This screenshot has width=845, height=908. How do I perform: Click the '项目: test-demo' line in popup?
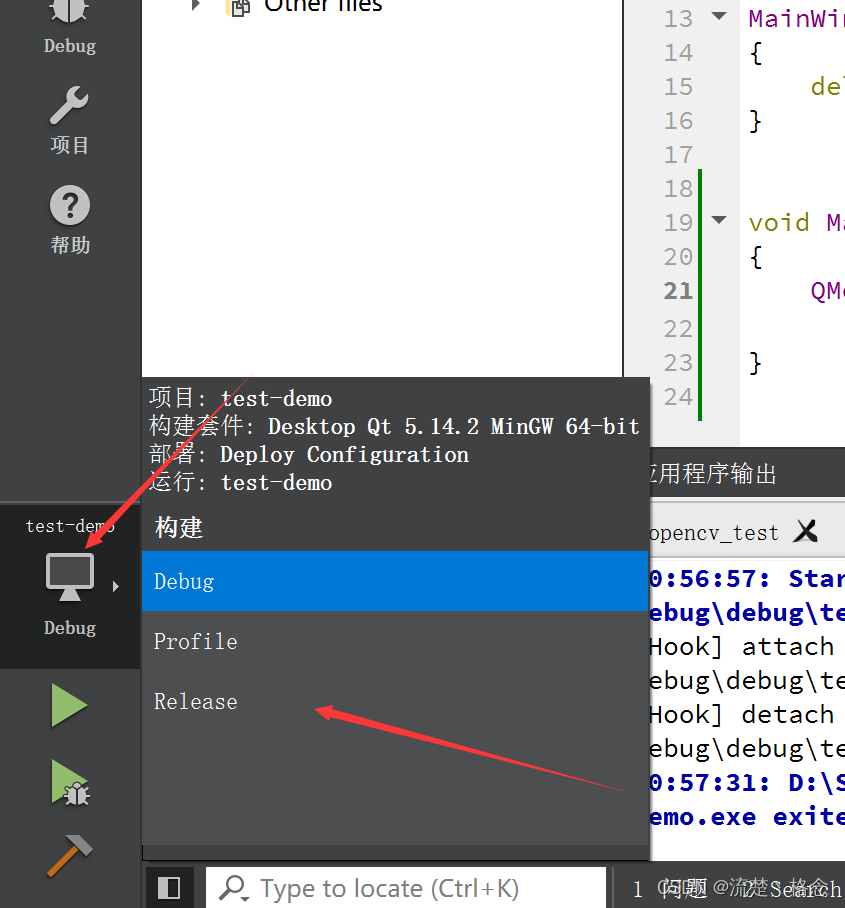pos(240,398)
